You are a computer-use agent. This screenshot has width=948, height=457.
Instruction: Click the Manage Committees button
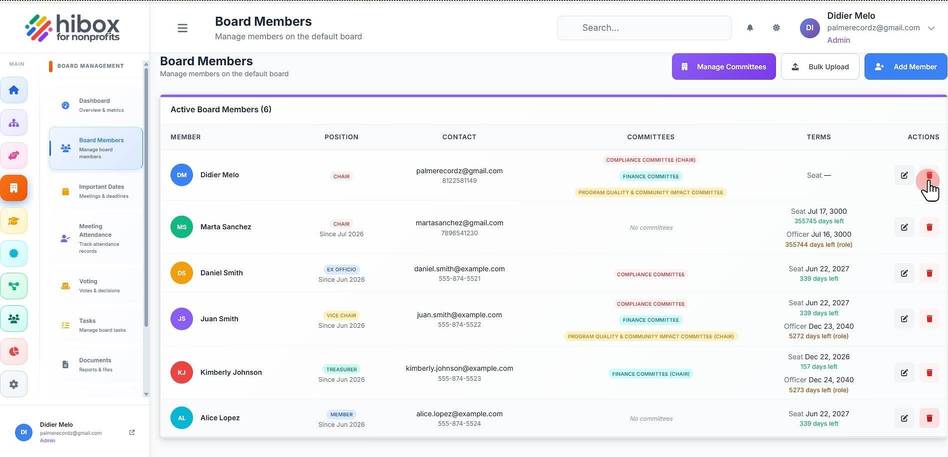[724, 66]
